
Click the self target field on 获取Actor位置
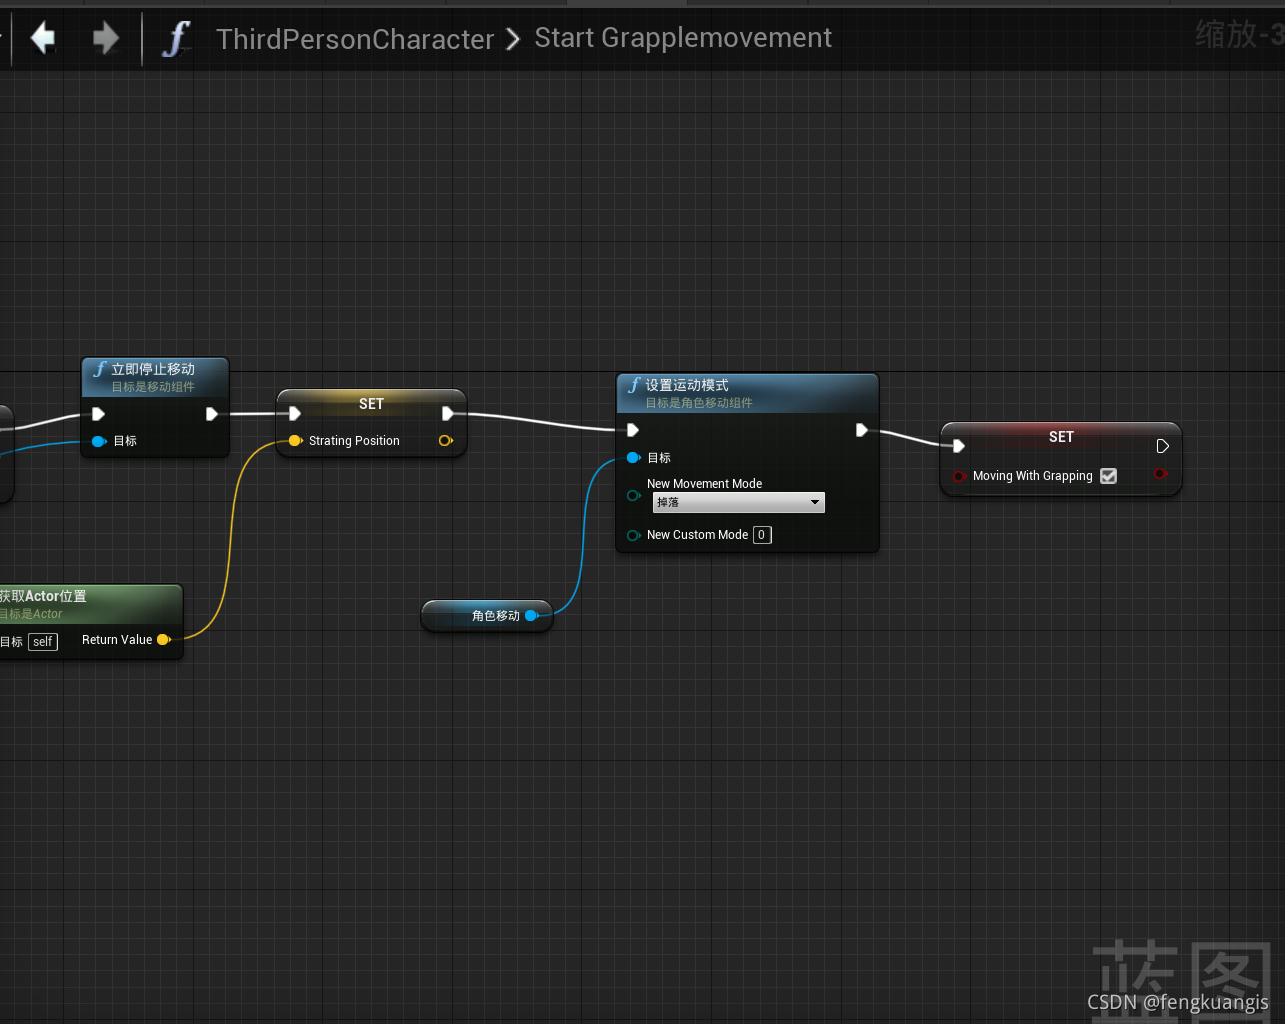(43, 642)
